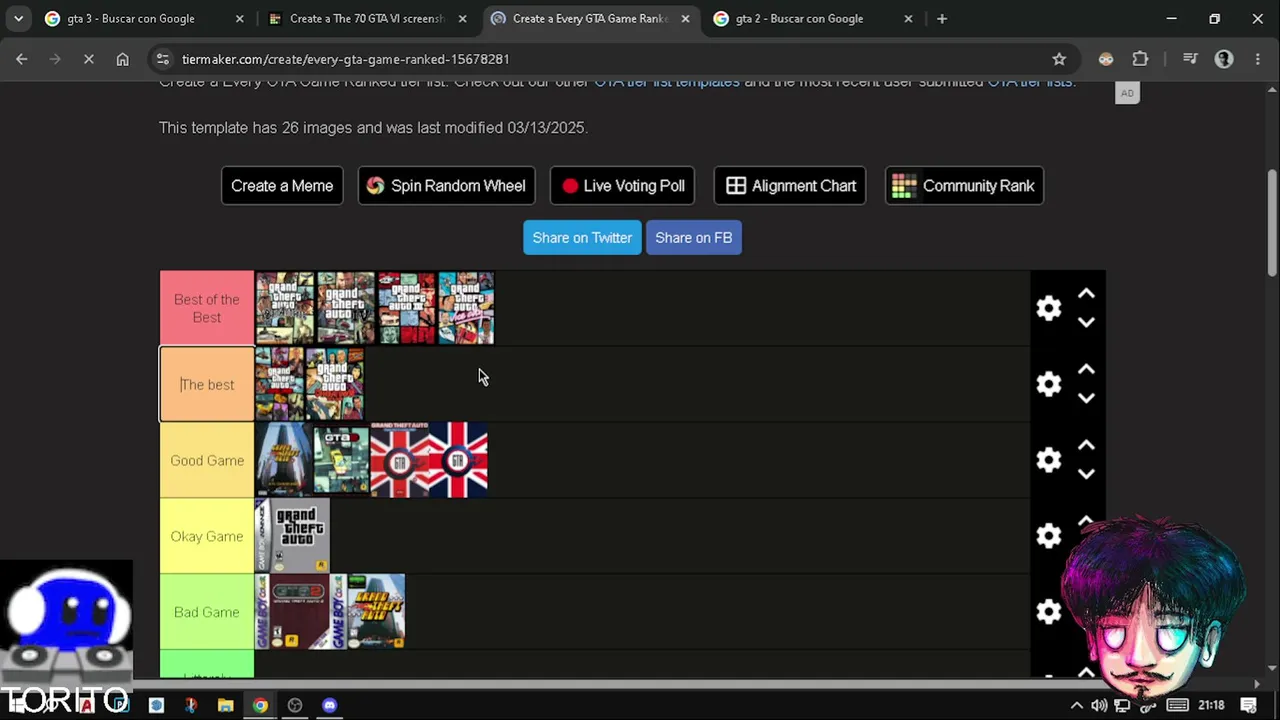Select first Union Jack cover in Good Game tier
Screen dimensions: 1280x720
point(399,460)
